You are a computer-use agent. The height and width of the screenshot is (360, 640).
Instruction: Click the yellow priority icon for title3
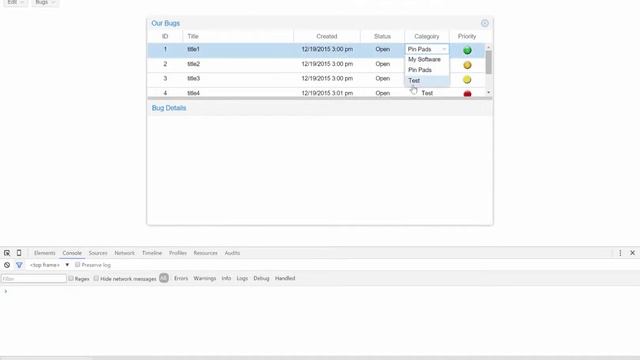[x=467, y=80]
